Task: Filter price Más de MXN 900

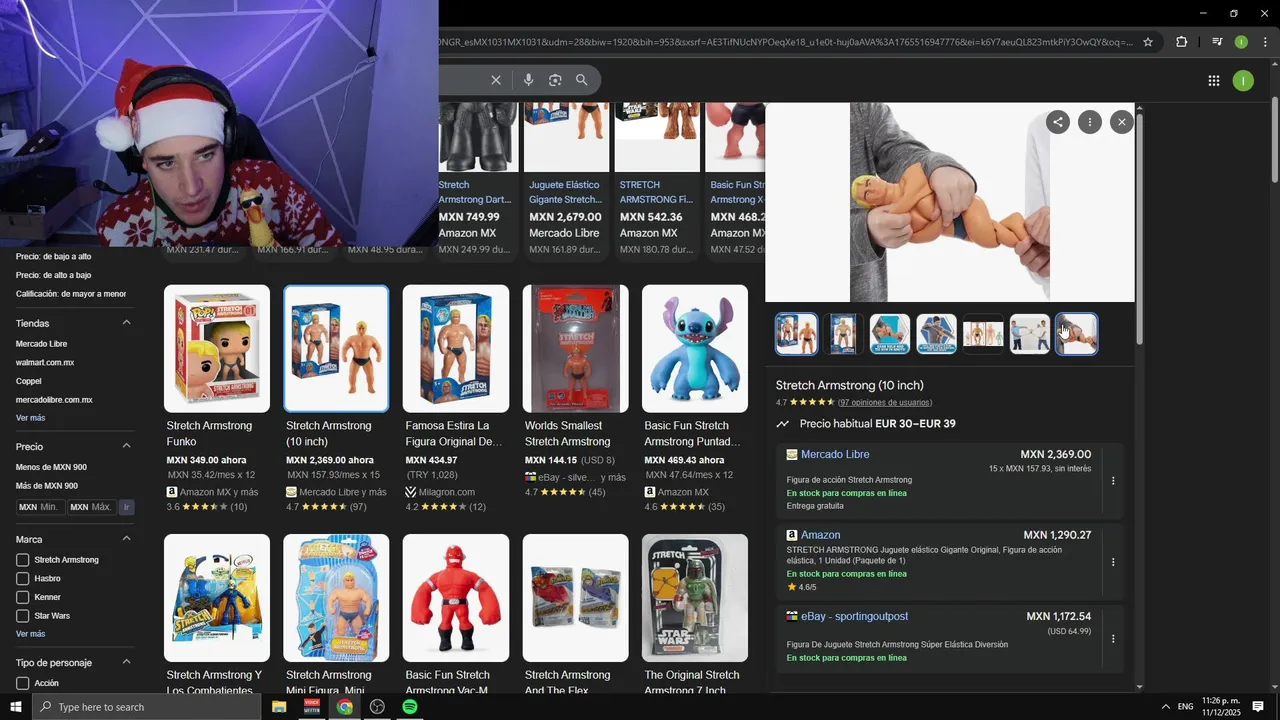Action: pyautogui.click(x=46, y=486)
